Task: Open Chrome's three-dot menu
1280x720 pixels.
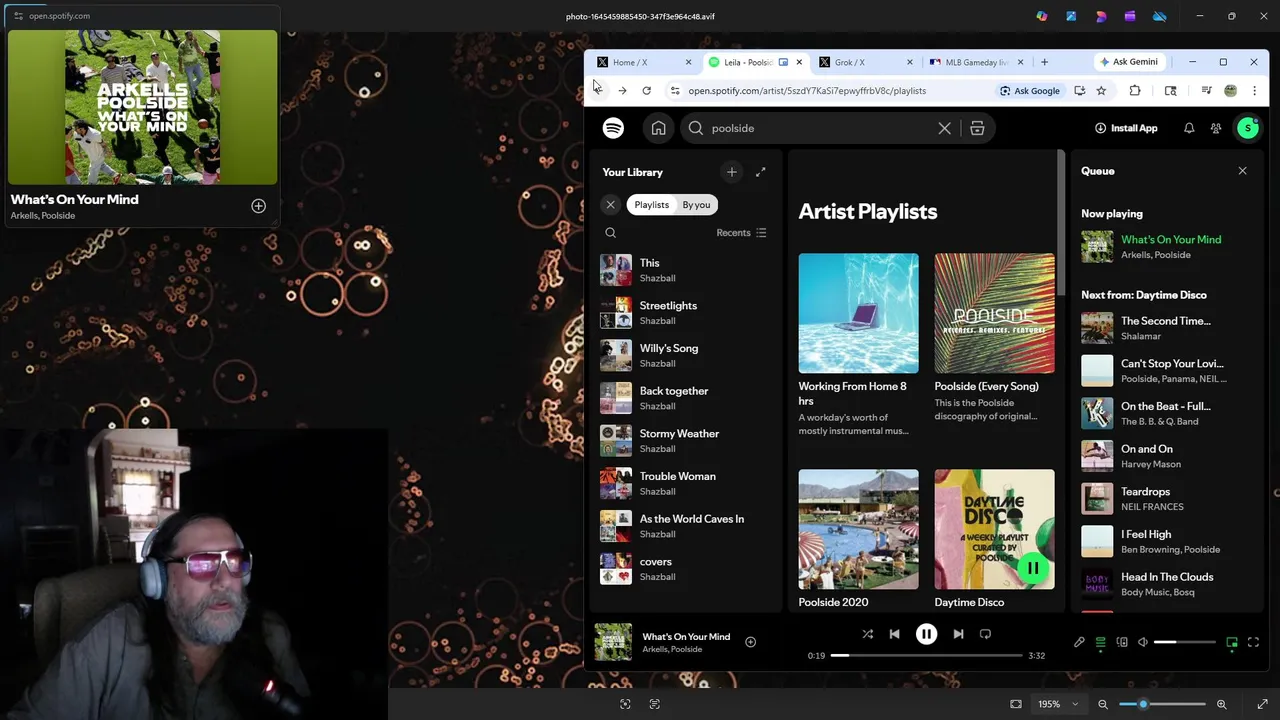Action: click(1254, 91)
